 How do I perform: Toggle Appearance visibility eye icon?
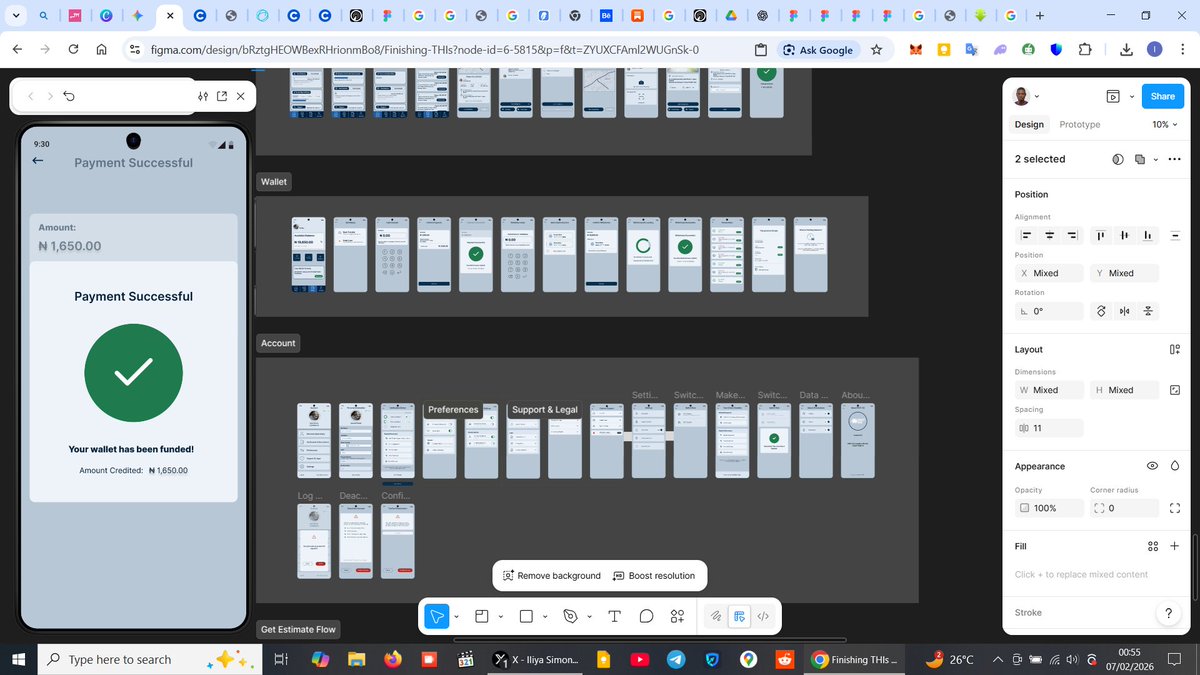coord(1152,466)
